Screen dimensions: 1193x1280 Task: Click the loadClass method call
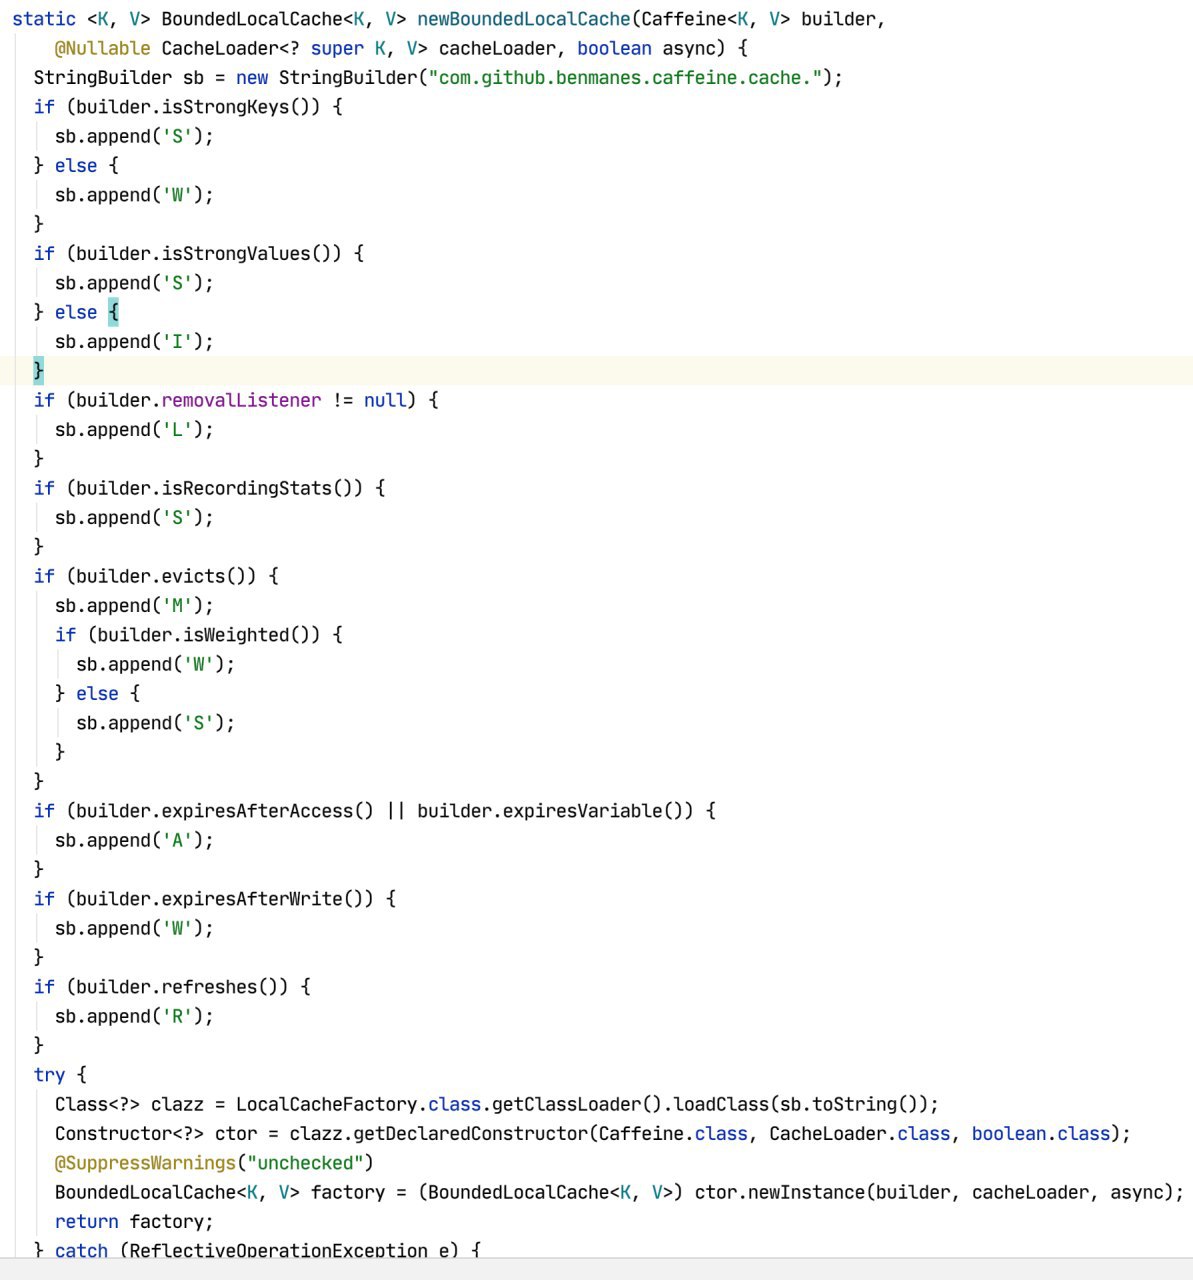coord(721,1104)
